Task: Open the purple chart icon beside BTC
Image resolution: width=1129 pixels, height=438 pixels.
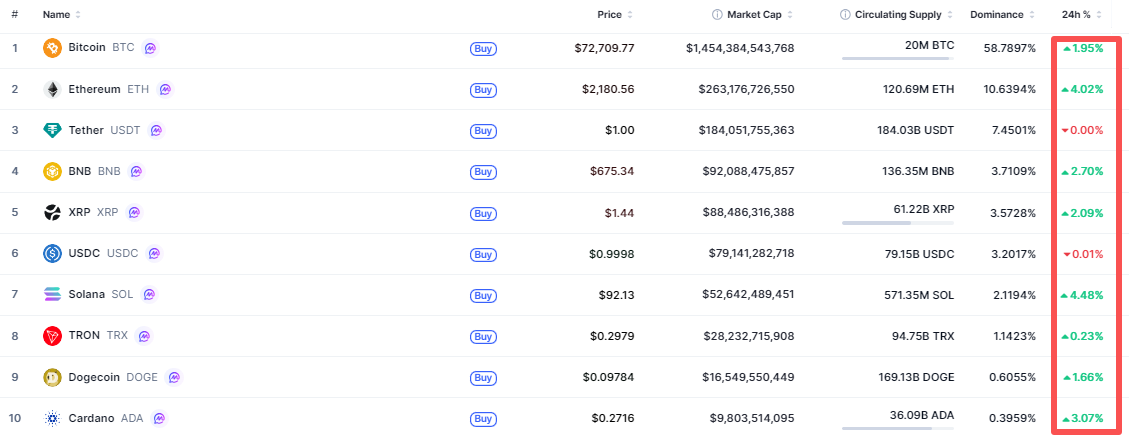Action: [150, 47]
